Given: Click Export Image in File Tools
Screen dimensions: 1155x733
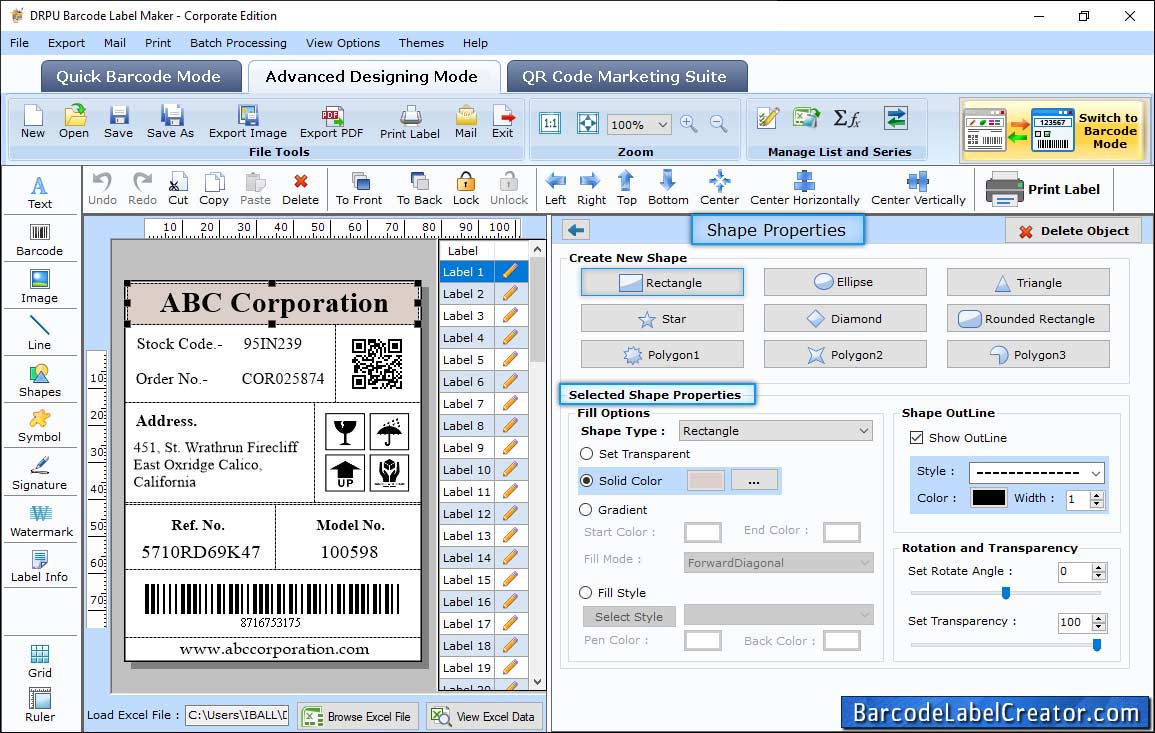Looking at the screenshot, I should (x=248, y=122).
